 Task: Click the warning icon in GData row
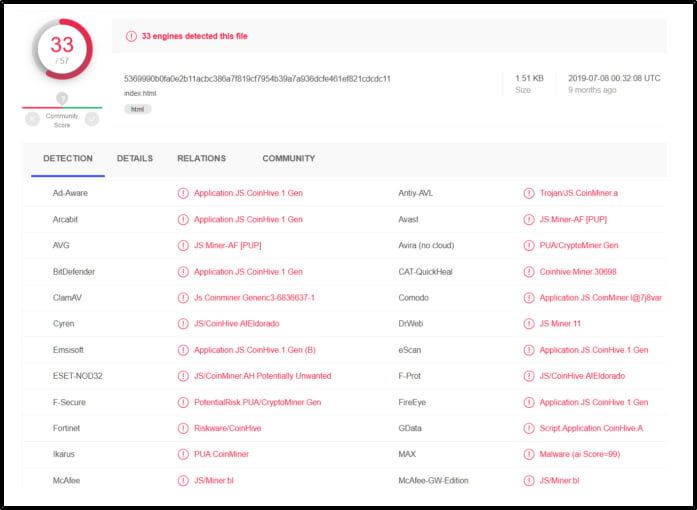coord(529,428)
